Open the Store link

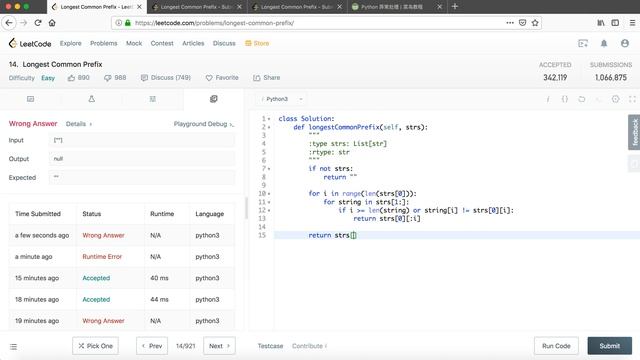point(257,43)
